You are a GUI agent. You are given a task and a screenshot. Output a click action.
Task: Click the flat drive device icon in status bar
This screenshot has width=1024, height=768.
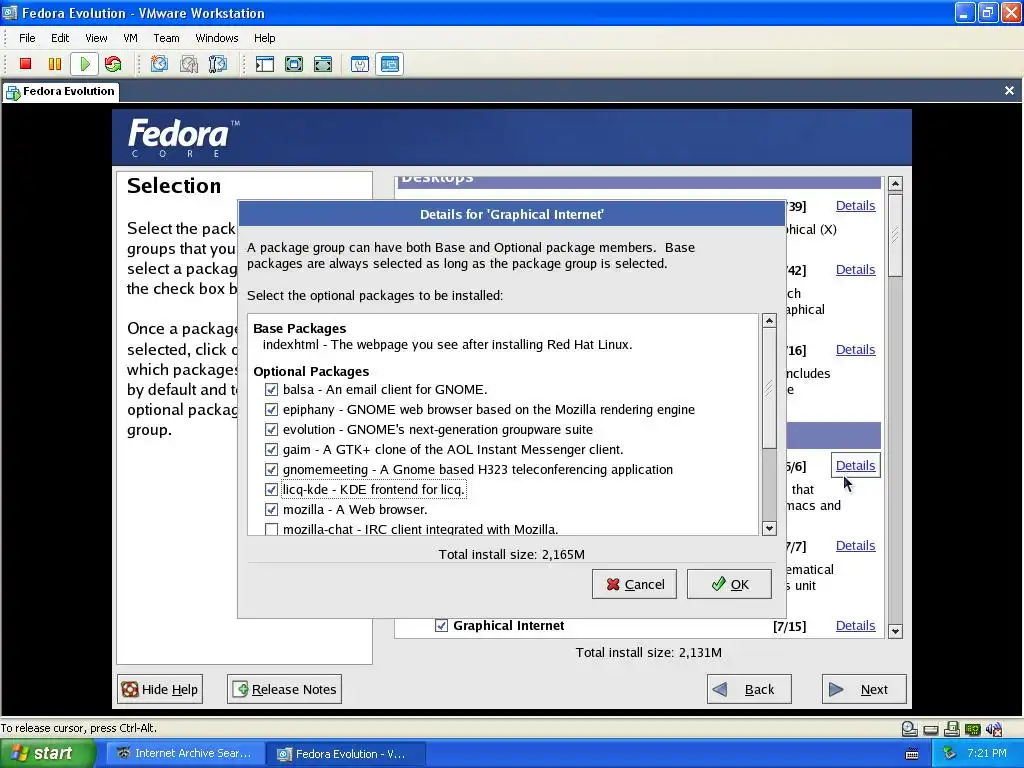pyautogui.click(x=931, y=729)
